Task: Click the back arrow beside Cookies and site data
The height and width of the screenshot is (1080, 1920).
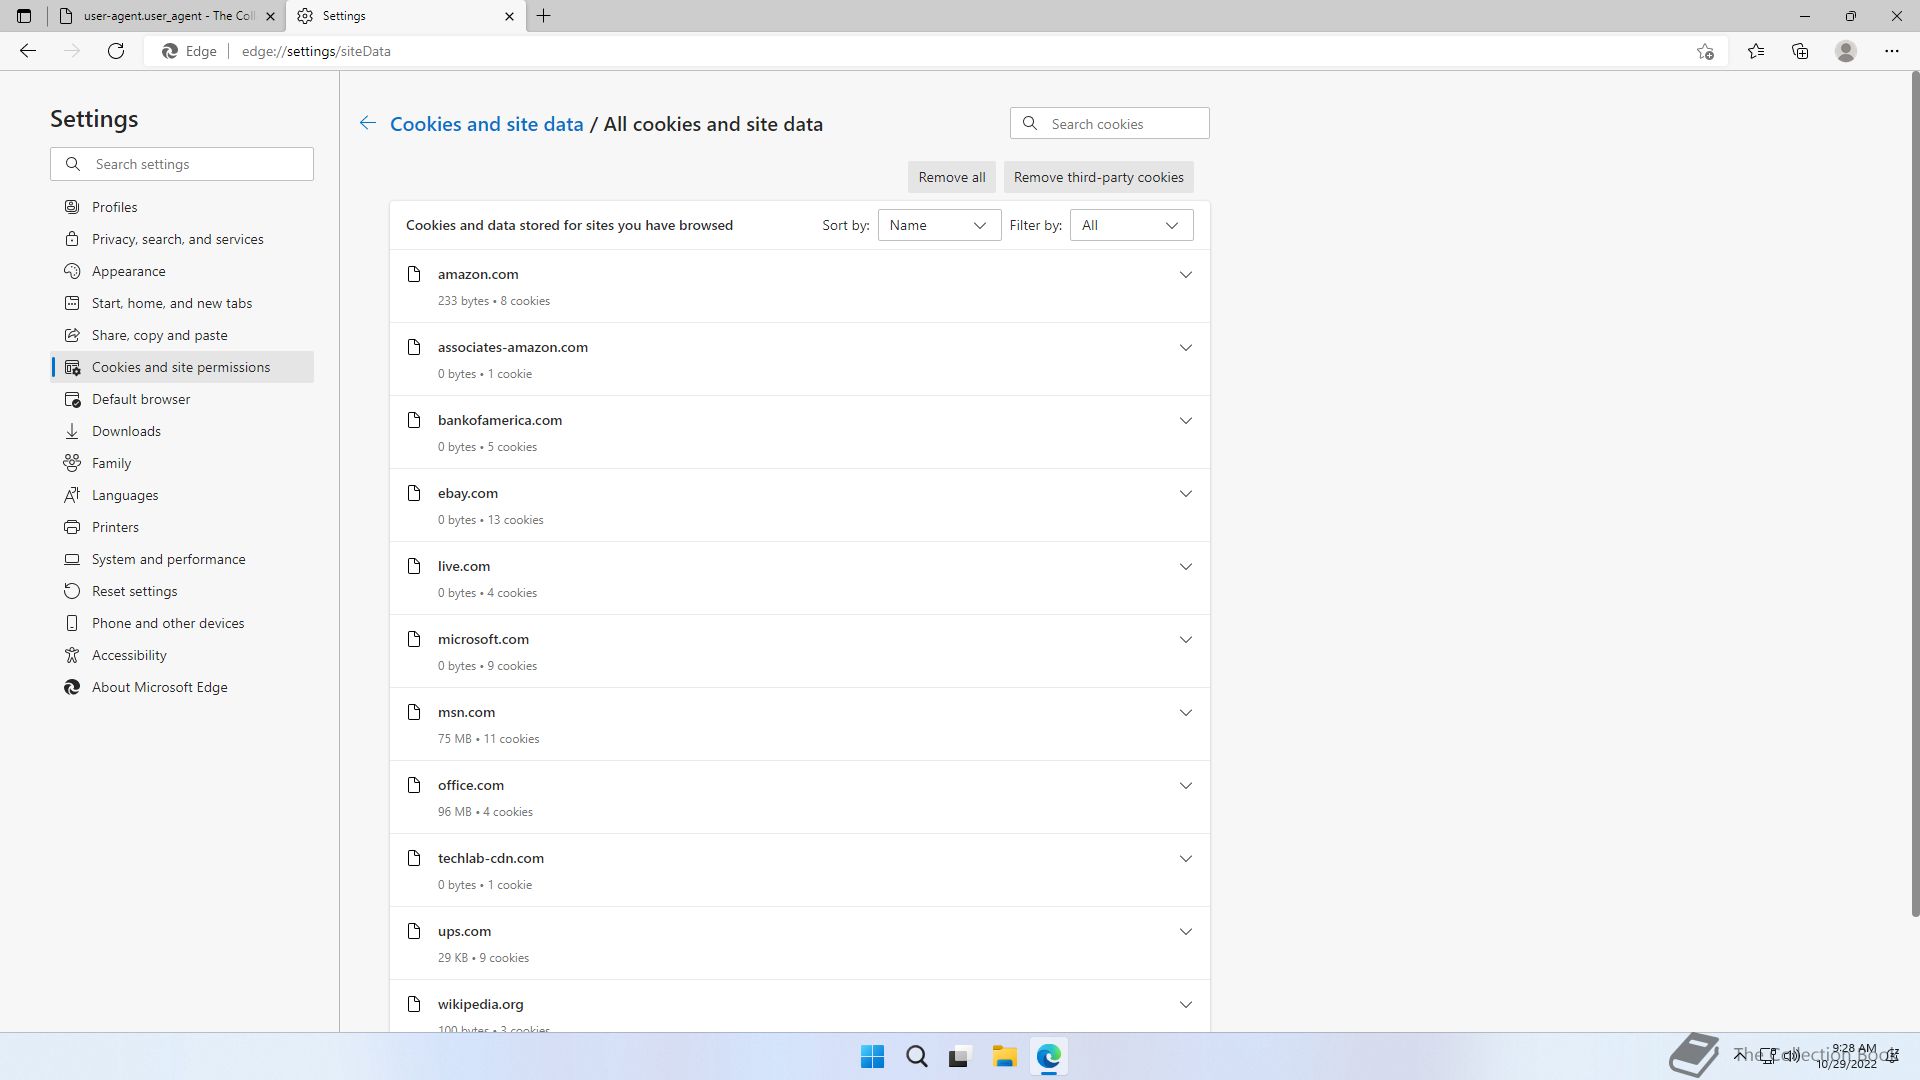Action: pyautogui.click(x=368, y=123)
